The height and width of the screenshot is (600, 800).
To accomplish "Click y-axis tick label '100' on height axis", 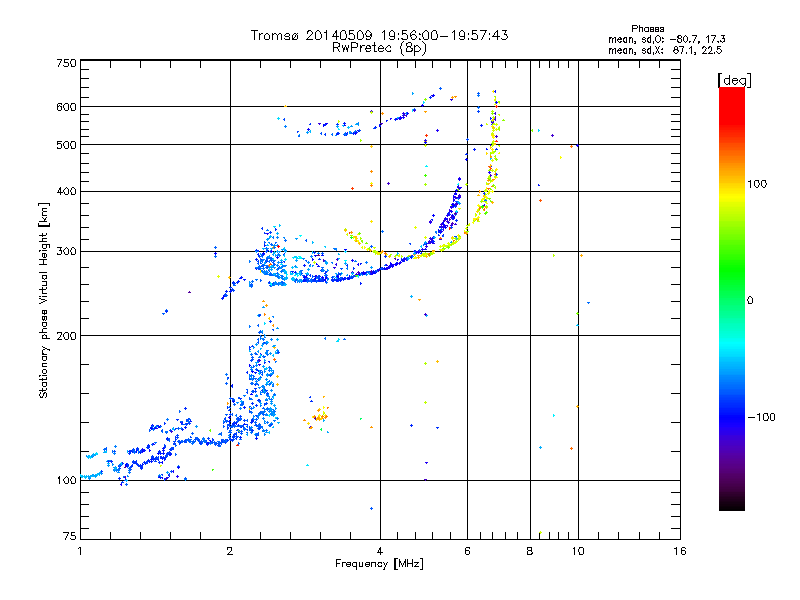I will [66, 480].
